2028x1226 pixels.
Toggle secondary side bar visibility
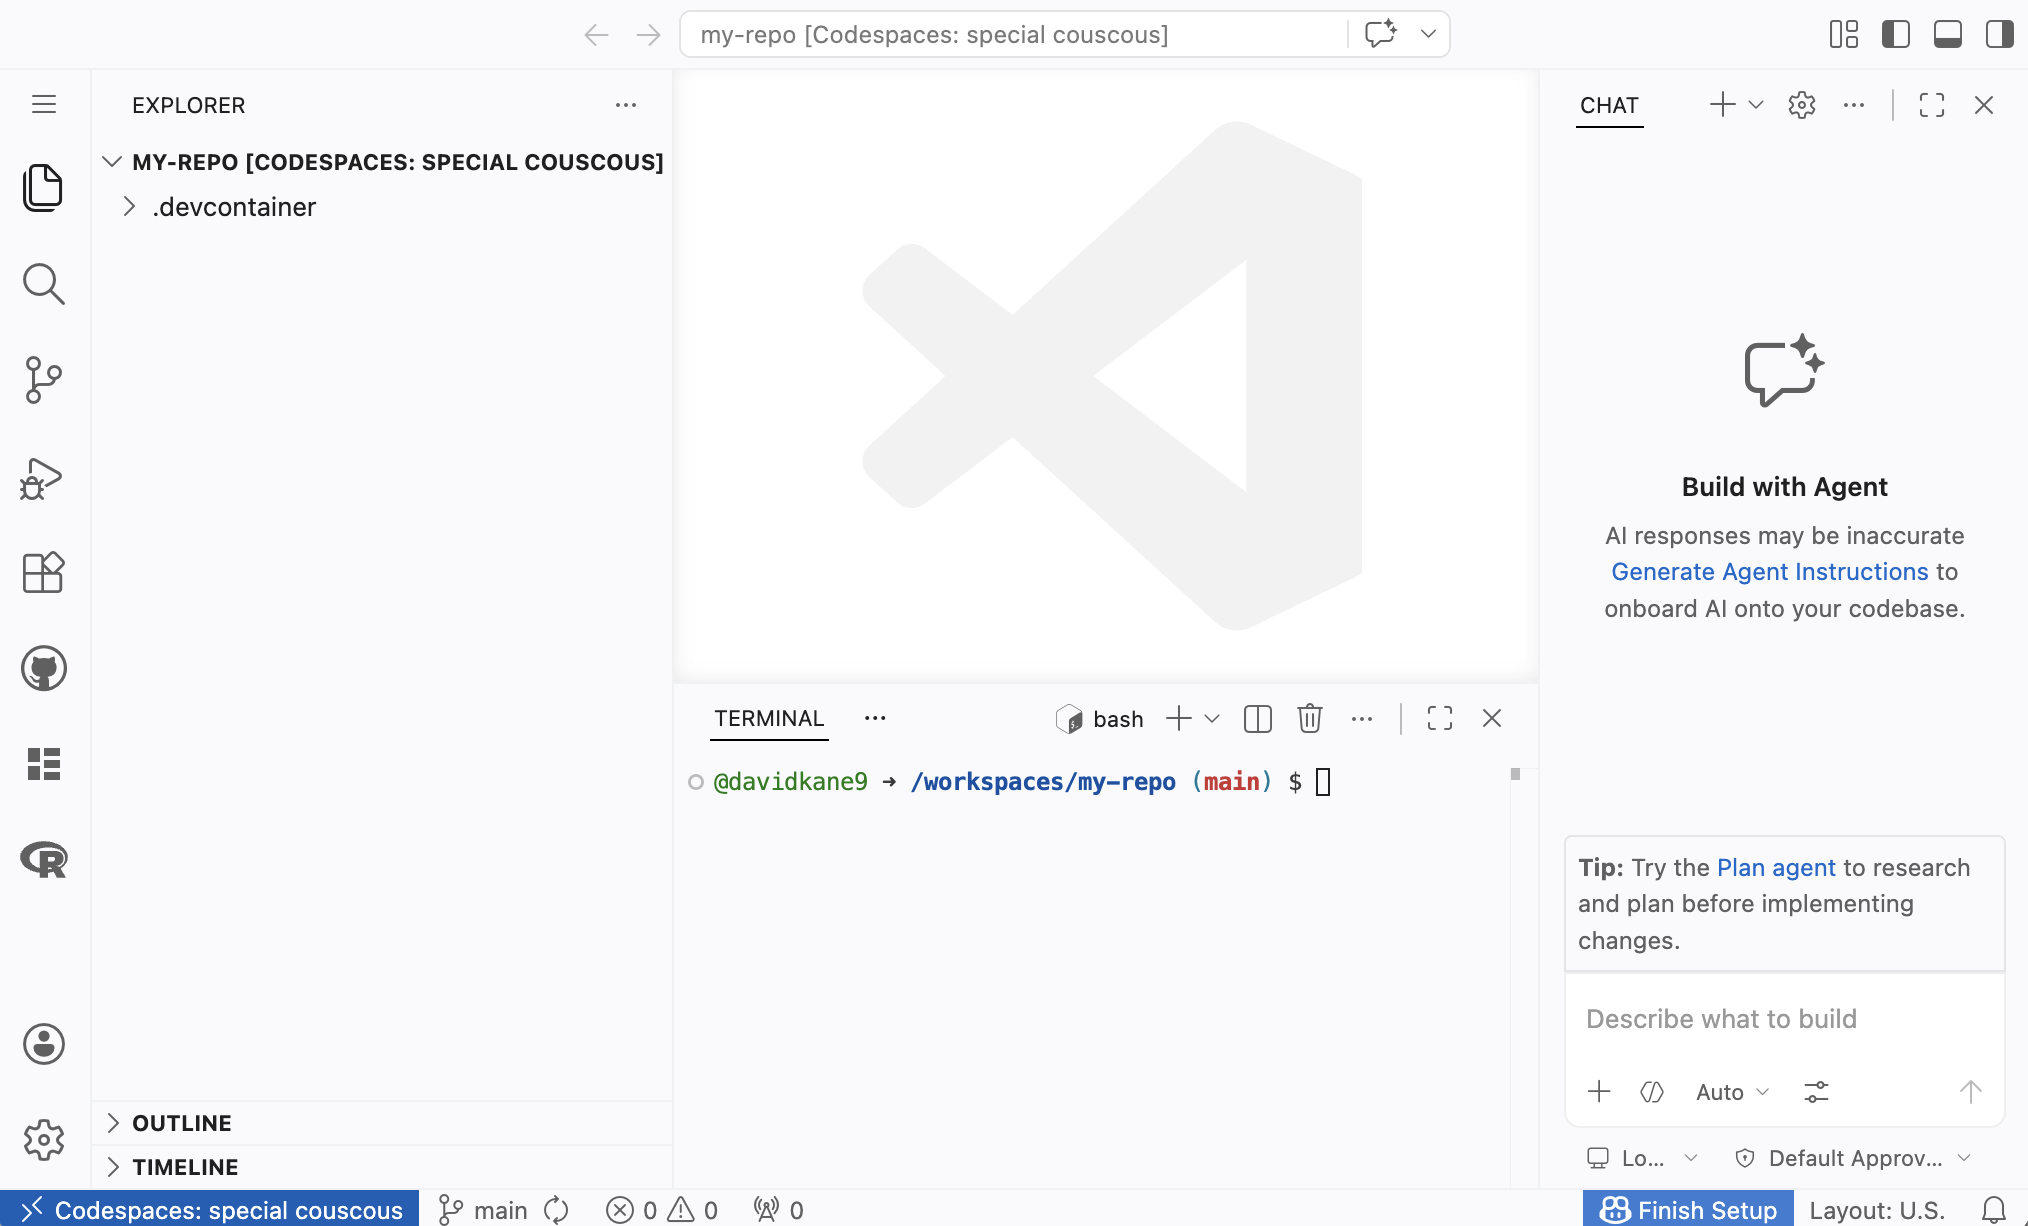(x=1999, y=35)
